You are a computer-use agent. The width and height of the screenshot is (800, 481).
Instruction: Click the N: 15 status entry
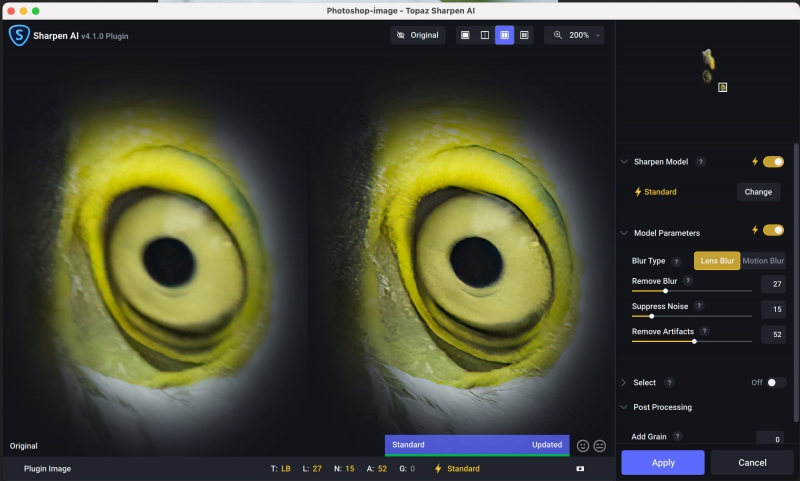pos(344,469)
